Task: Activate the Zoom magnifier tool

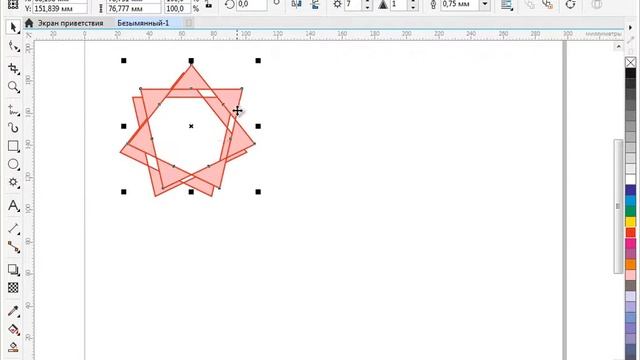Action: (13, 87)
